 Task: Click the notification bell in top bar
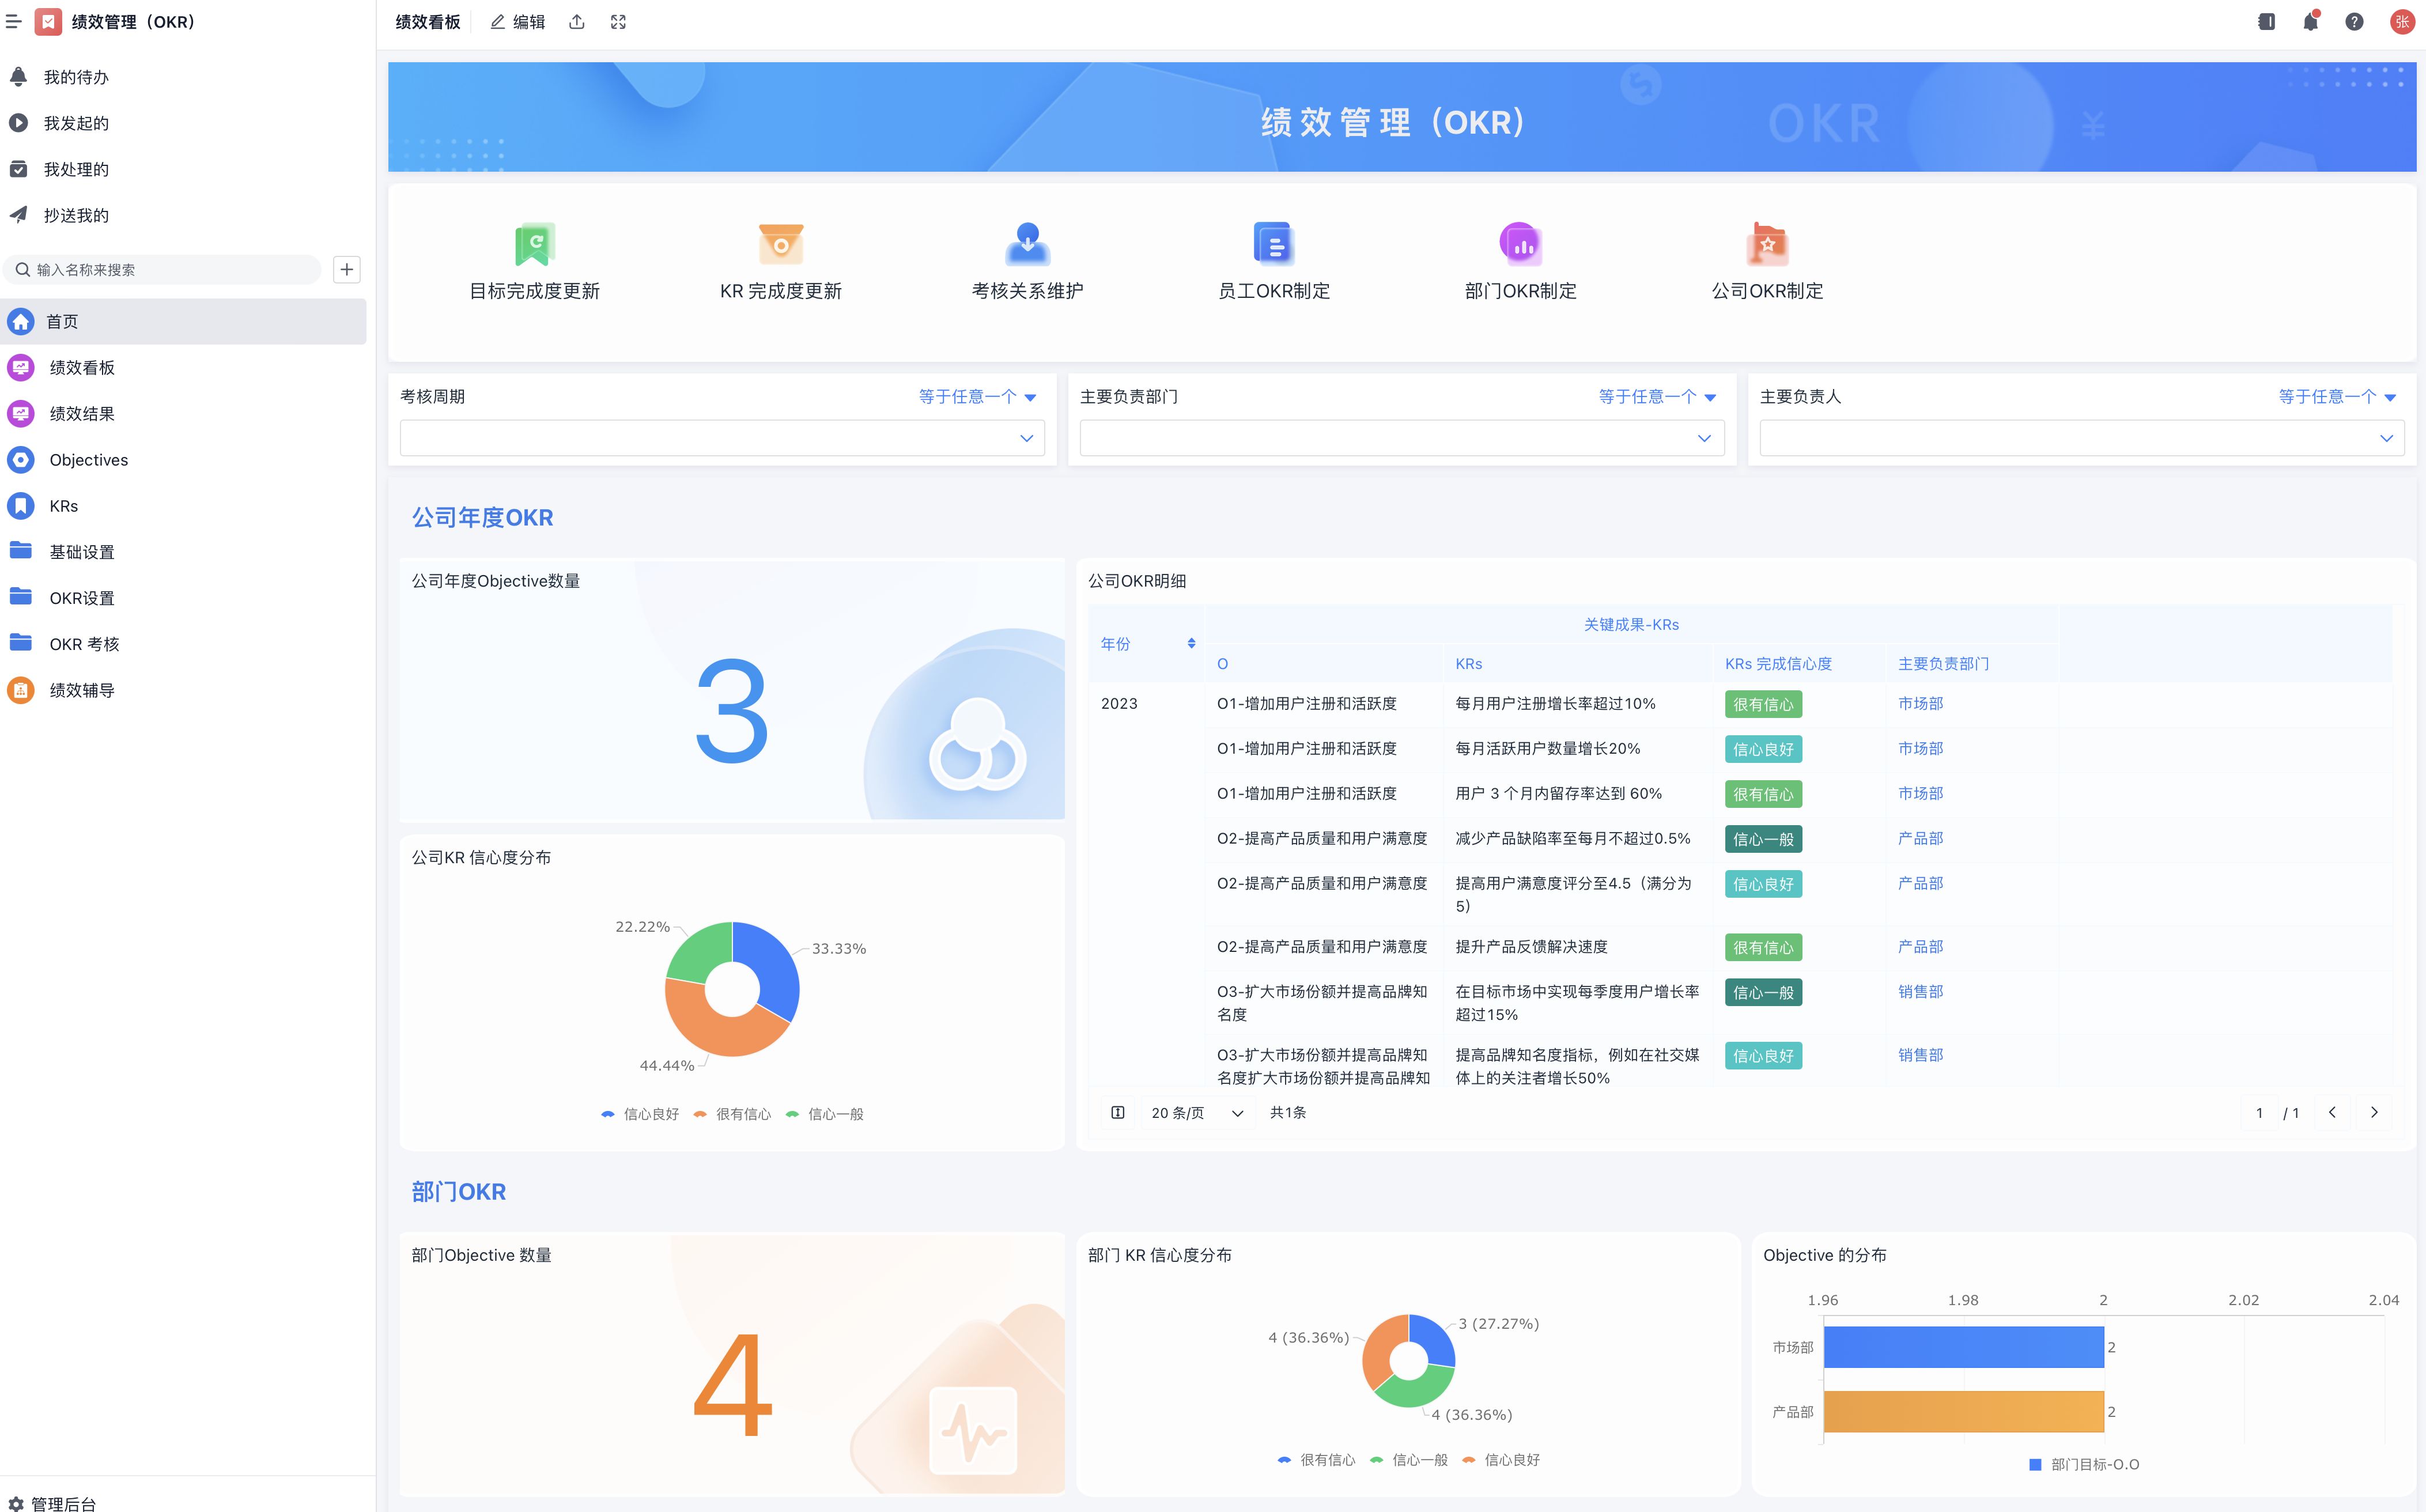(x=2310, y=22)
